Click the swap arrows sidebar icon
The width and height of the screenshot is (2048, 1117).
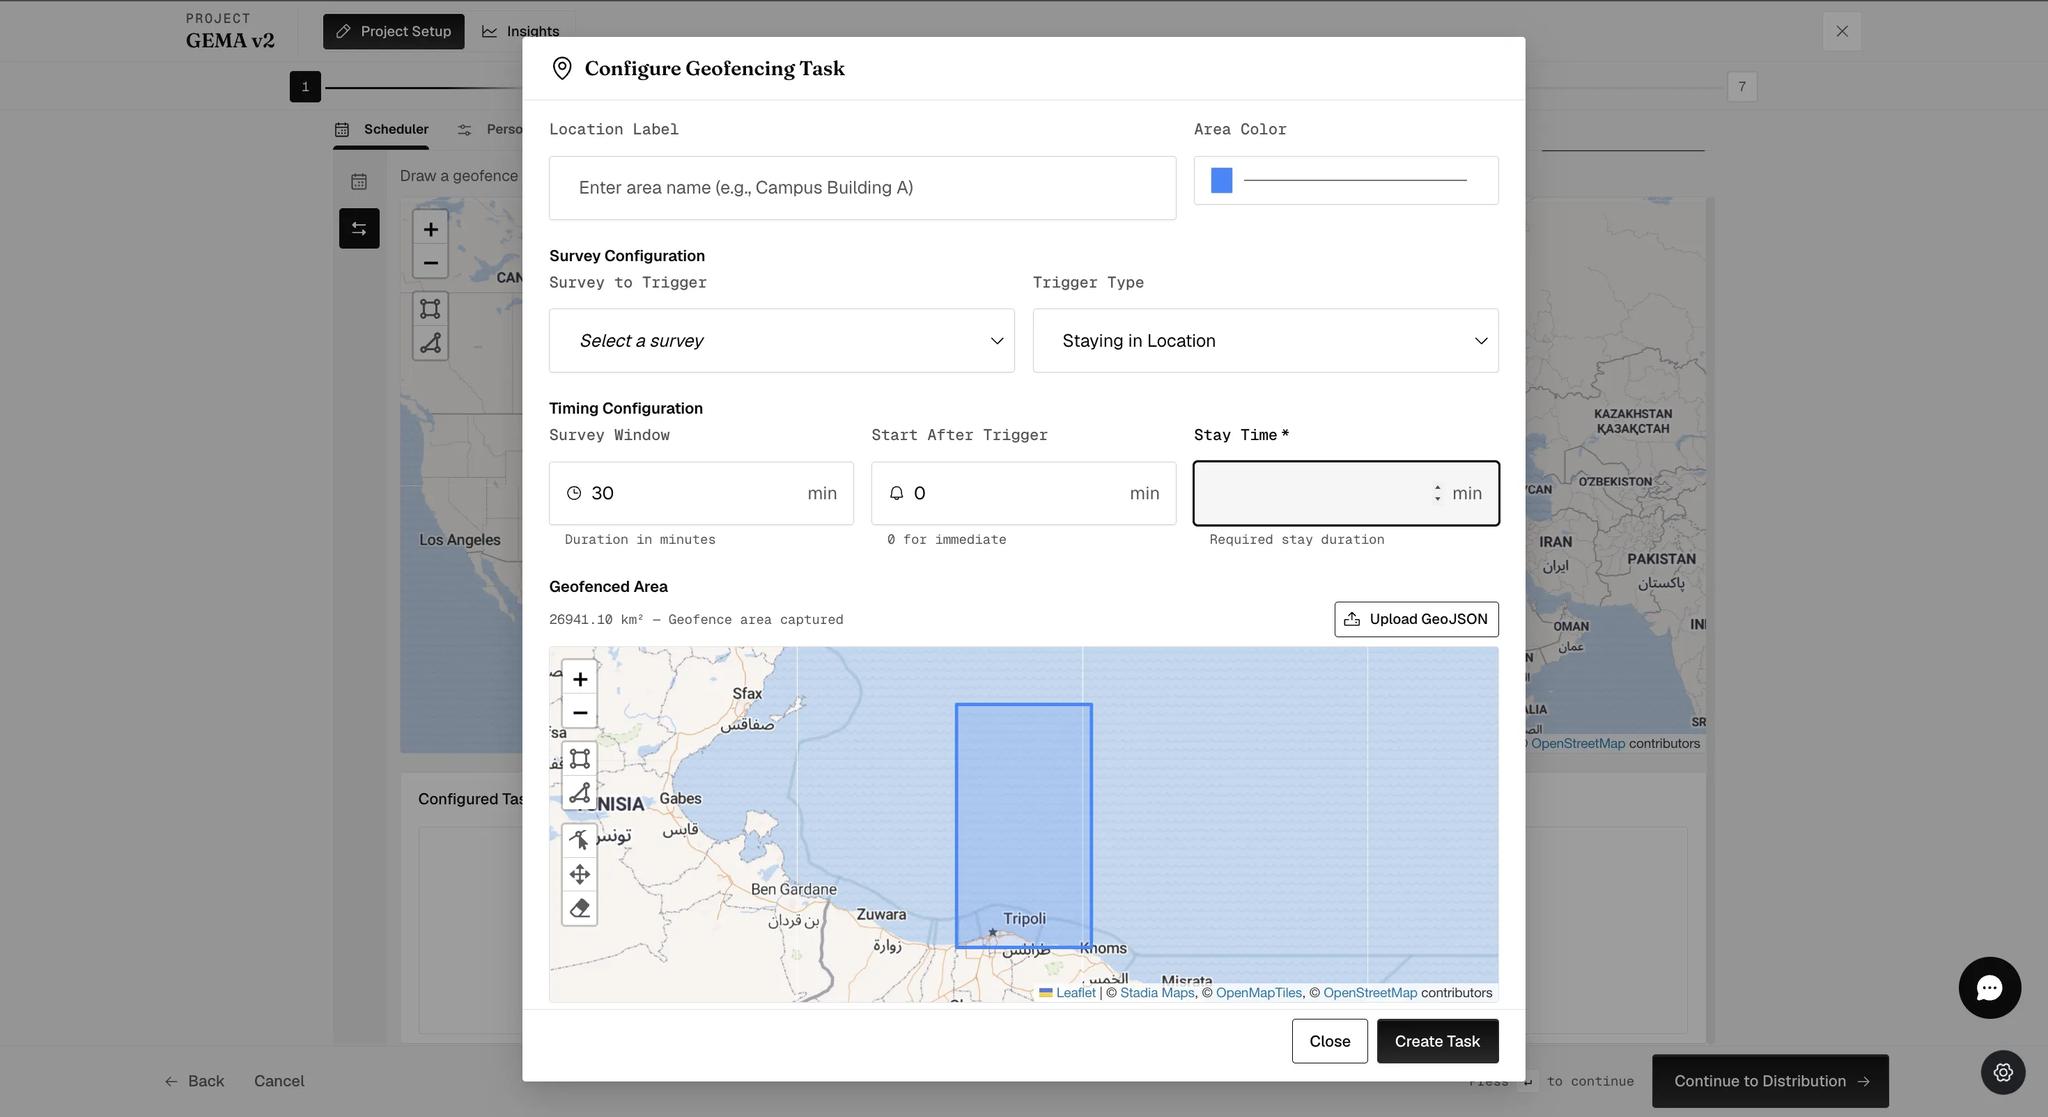pos(359,229)
